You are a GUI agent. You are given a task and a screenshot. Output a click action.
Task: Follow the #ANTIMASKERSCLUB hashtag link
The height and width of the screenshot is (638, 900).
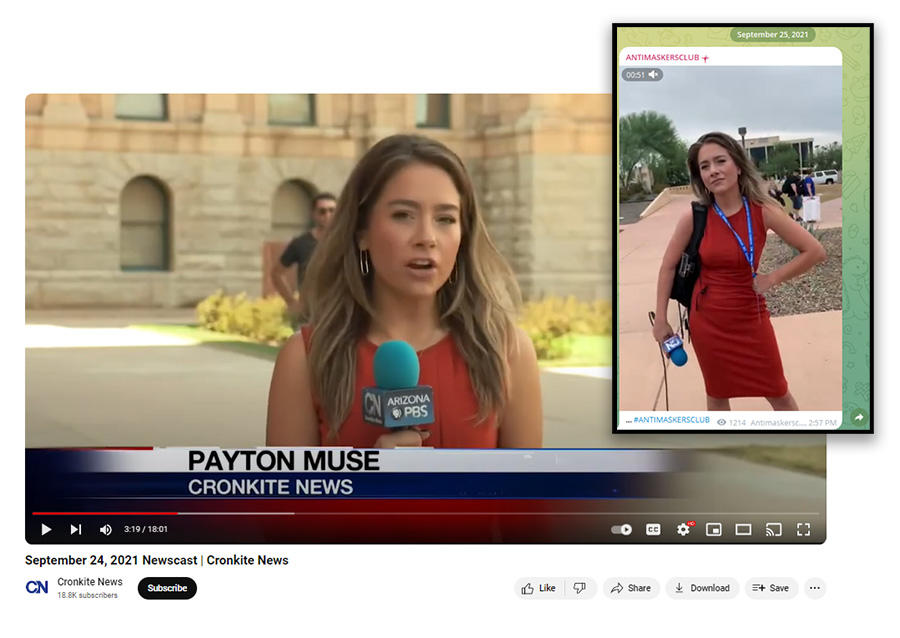(x=668, y=421)
